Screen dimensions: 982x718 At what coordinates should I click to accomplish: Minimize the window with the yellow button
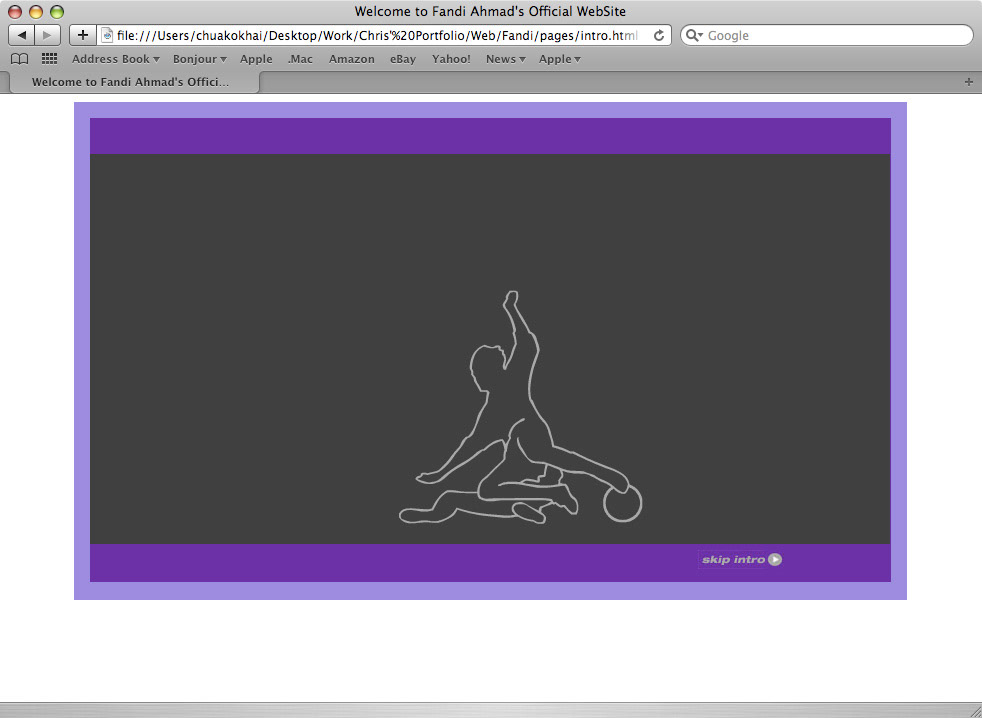[x=36, y=11]
